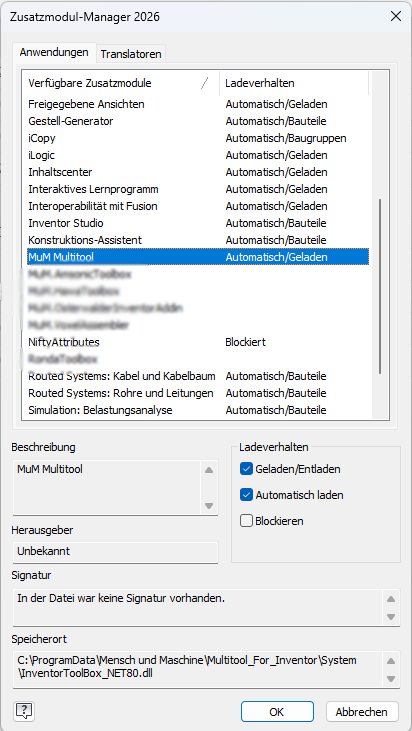Enable the Blockieren checkbox
This screenshot has width=412, height=731.
point(246,521)
